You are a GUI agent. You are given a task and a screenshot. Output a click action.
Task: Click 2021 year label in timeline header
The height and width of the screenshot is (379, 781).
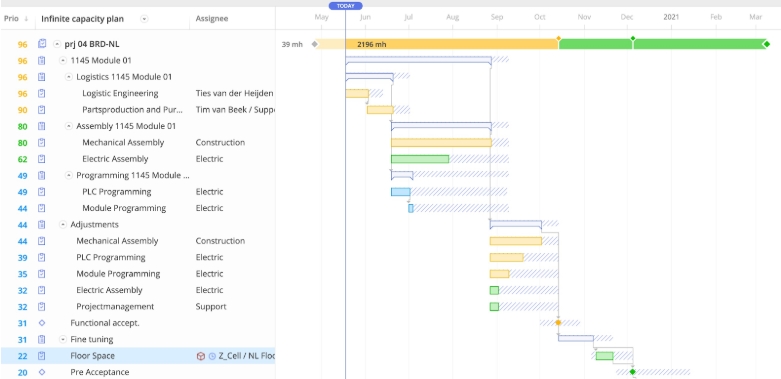tap(671, 17)
